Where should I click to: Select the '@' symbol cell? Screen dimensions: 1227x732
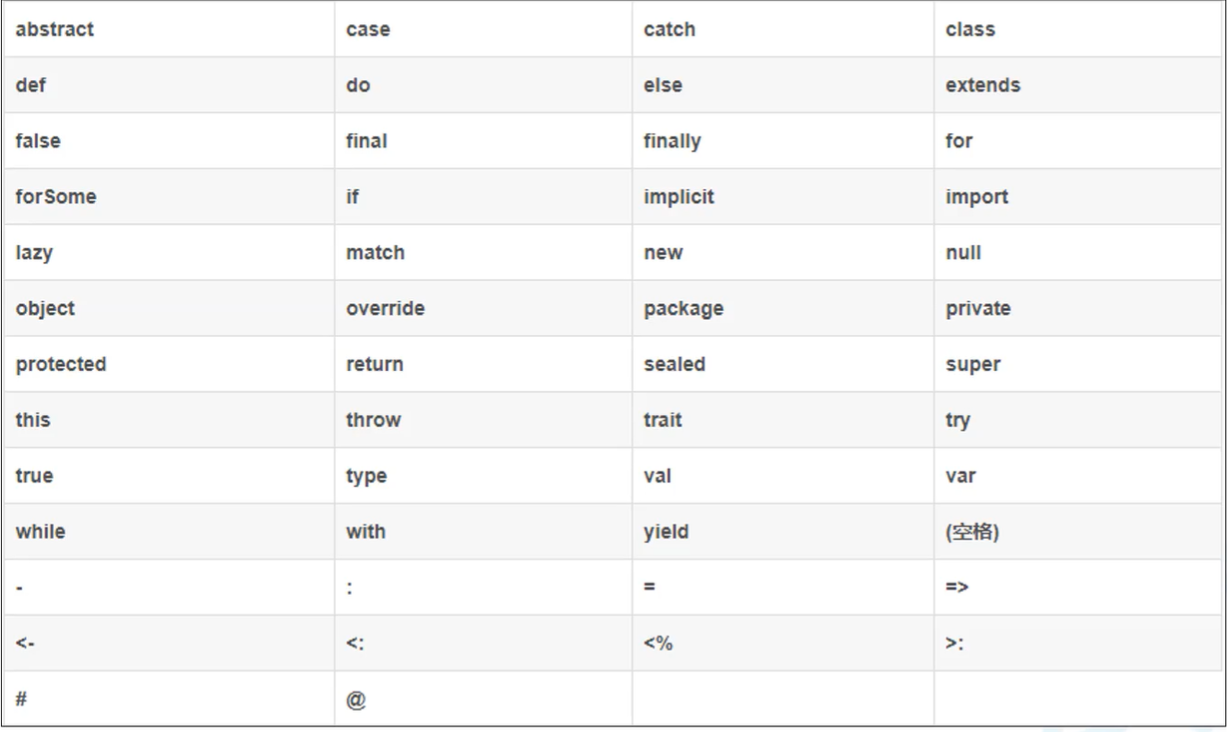(355, 700)
